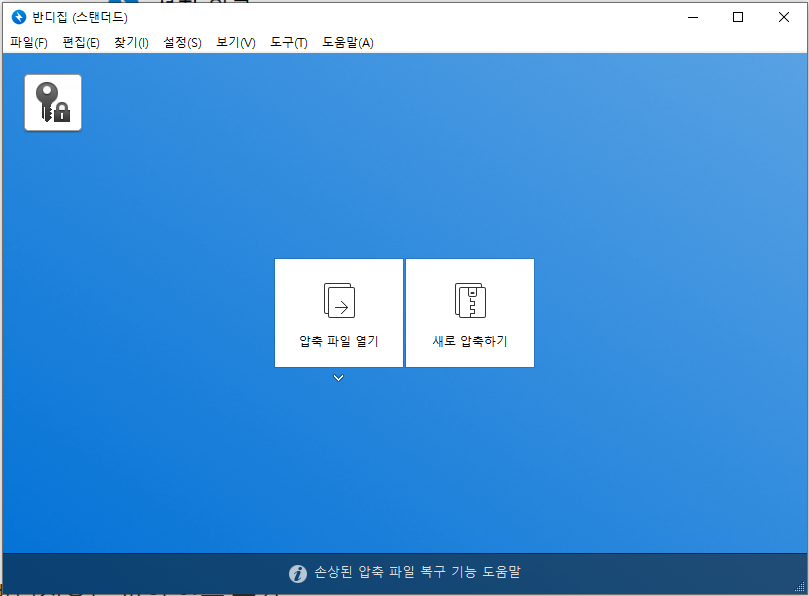Open the 찾기(I) menu

click(x=132, y=42)
